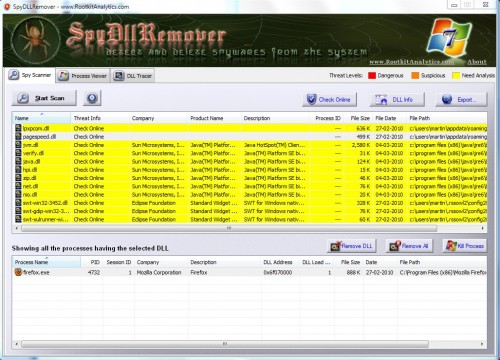
Task: Click the Remove All button
Action: pyautogui.click(x=409, y=246)
